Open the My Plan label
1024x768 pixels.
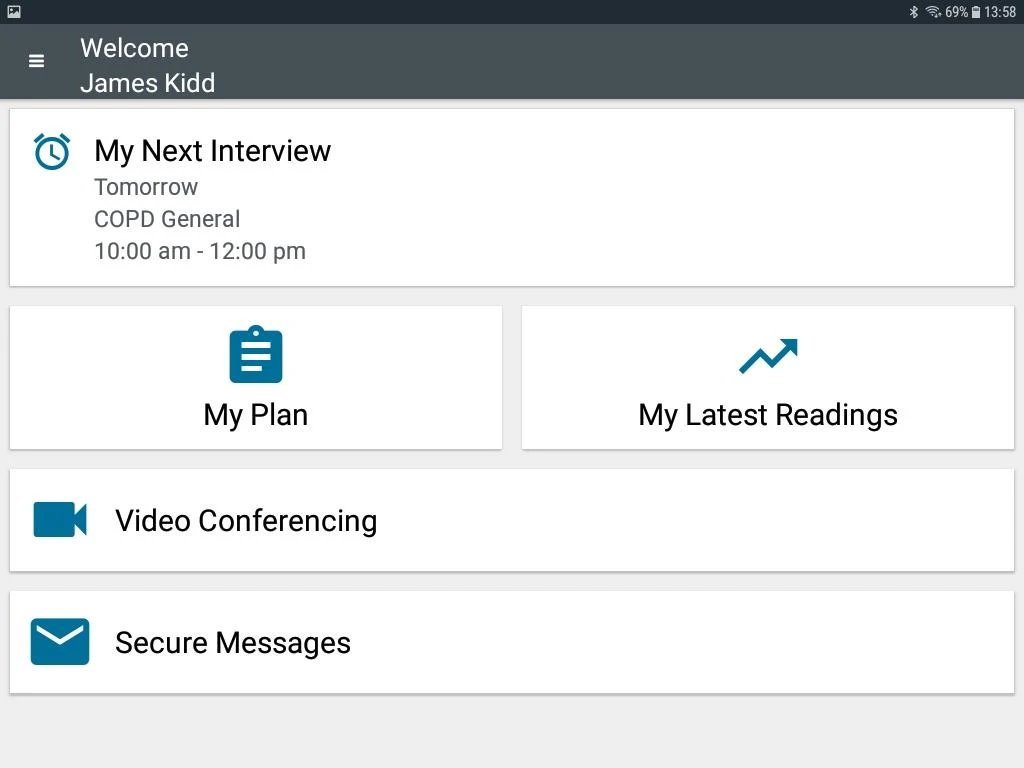[x=256, y=415]
